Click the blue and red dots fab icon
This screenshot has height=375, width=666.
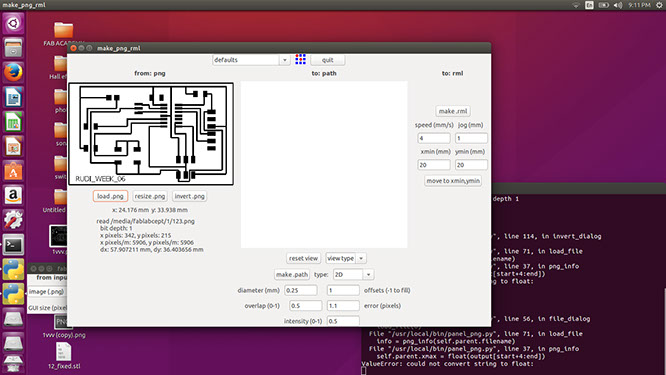coord(300,59)
